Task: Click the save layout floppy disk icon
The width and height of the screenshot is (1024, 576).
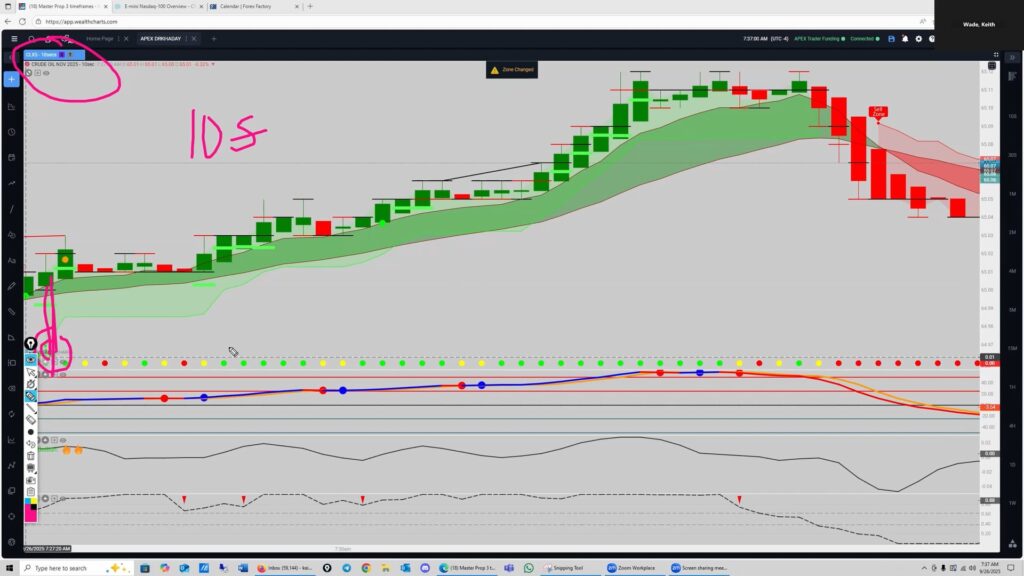Action: tap(891, 39)
